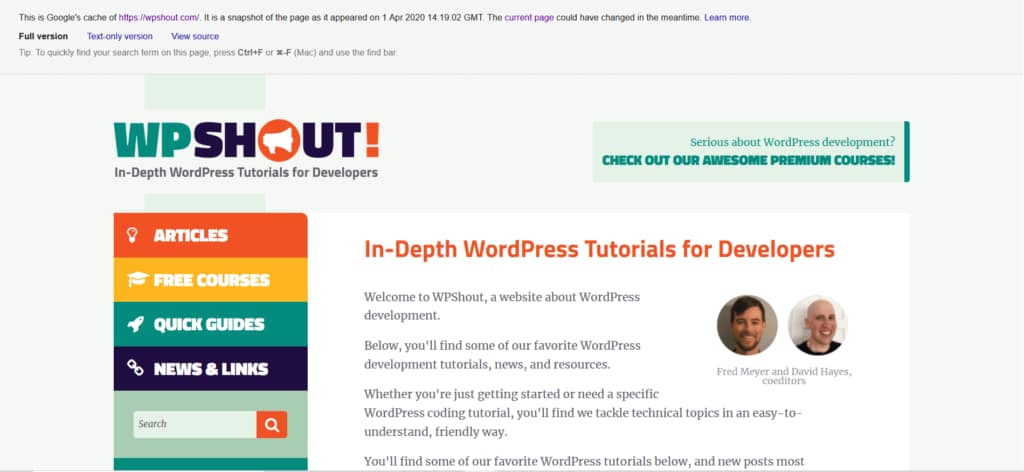Click the graduation cap icon beside Free Courses
This screenshot has height=472, width=1024.
point(137,279)
